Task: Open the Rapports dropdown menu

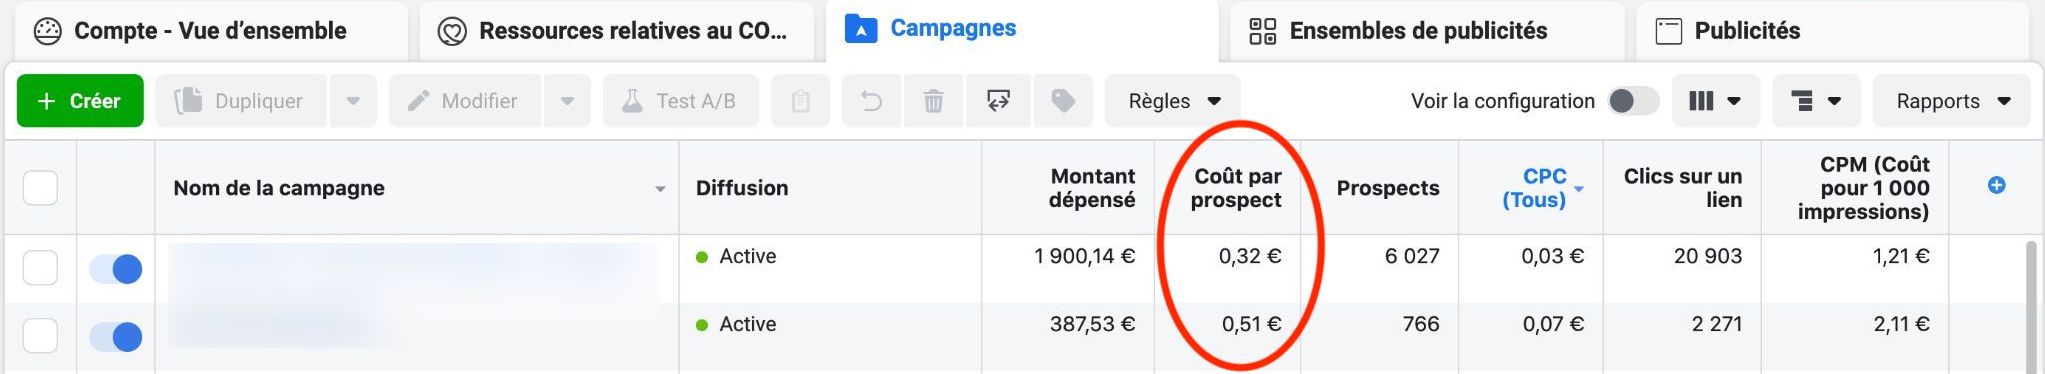Action: pos(1951,101)
